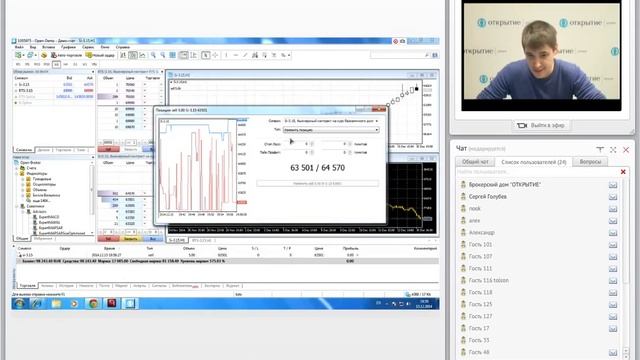Image resolution: width=640 pixels, height=360 pixels.
Task: Switch to the 'Общий чат' tab
Action: pos(475,162)
